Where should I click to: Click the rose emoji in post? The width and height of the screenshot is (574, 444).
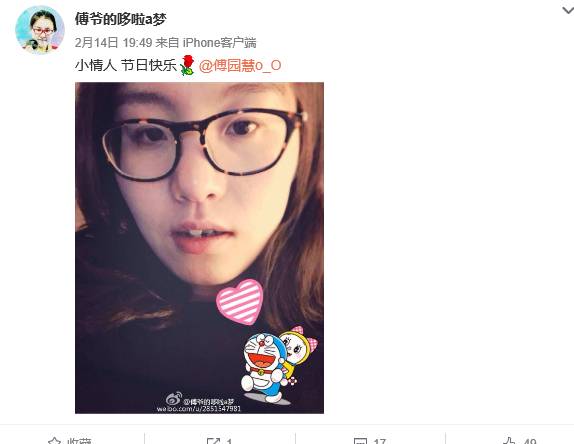pos(187,65)
